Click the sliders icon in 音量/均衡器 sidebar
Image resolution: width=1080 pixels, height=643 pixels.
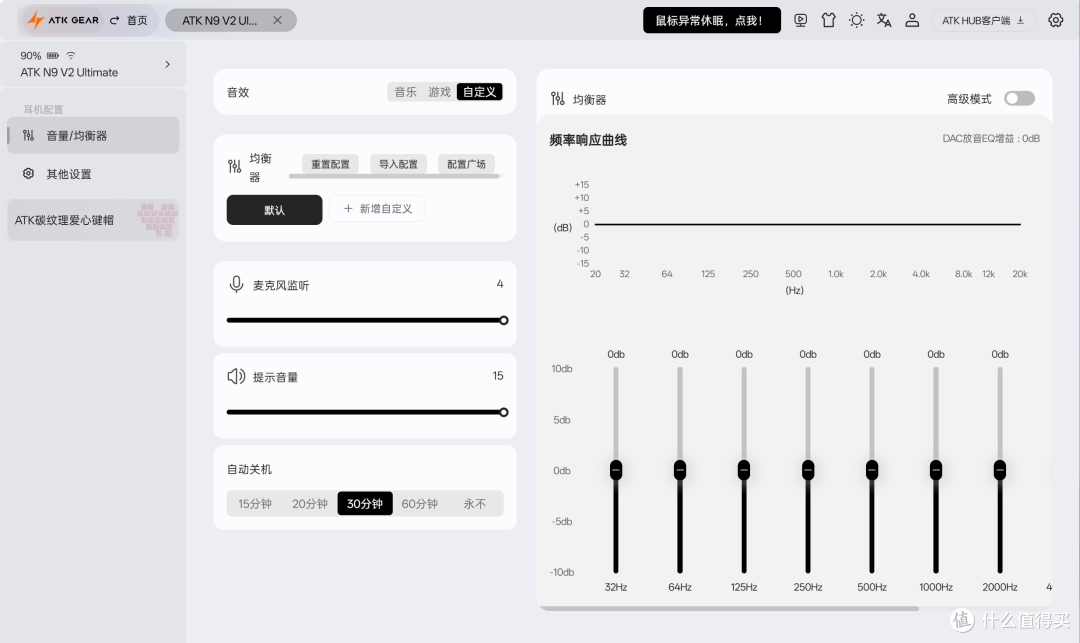tap(28, 136)
